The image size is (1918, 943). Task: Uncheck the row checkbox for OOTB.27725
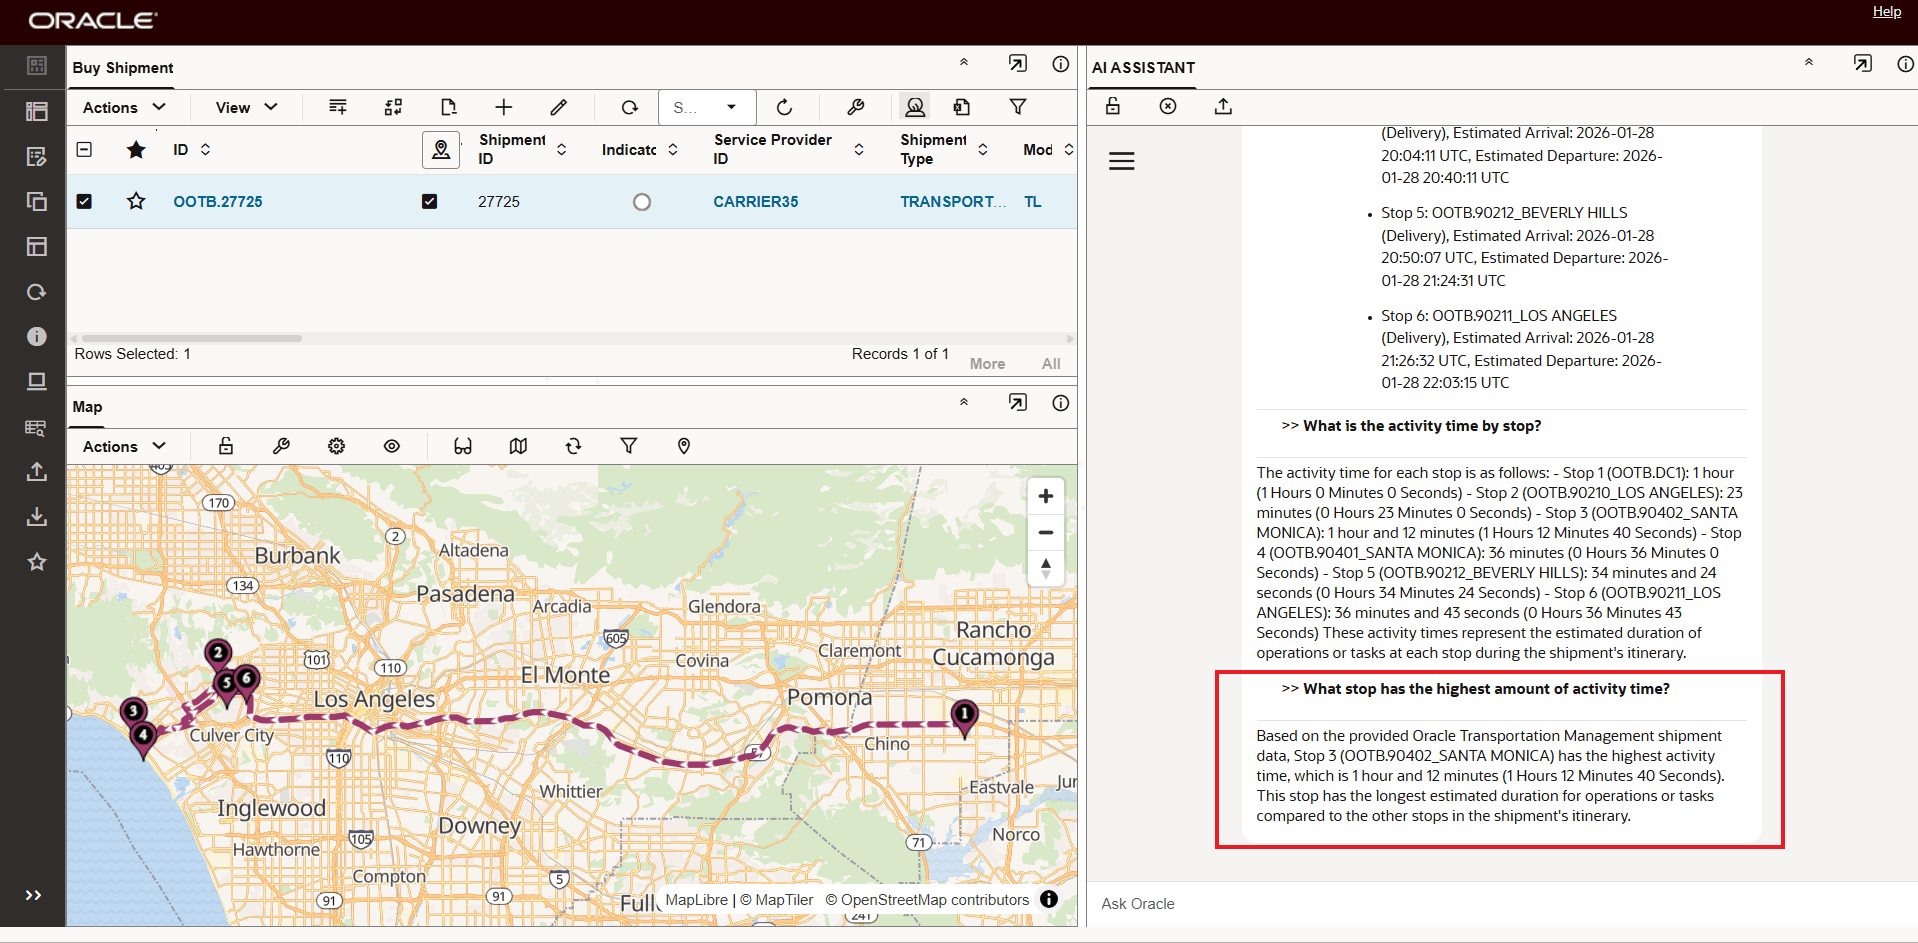pyautogui.click(x=85, y=202)
